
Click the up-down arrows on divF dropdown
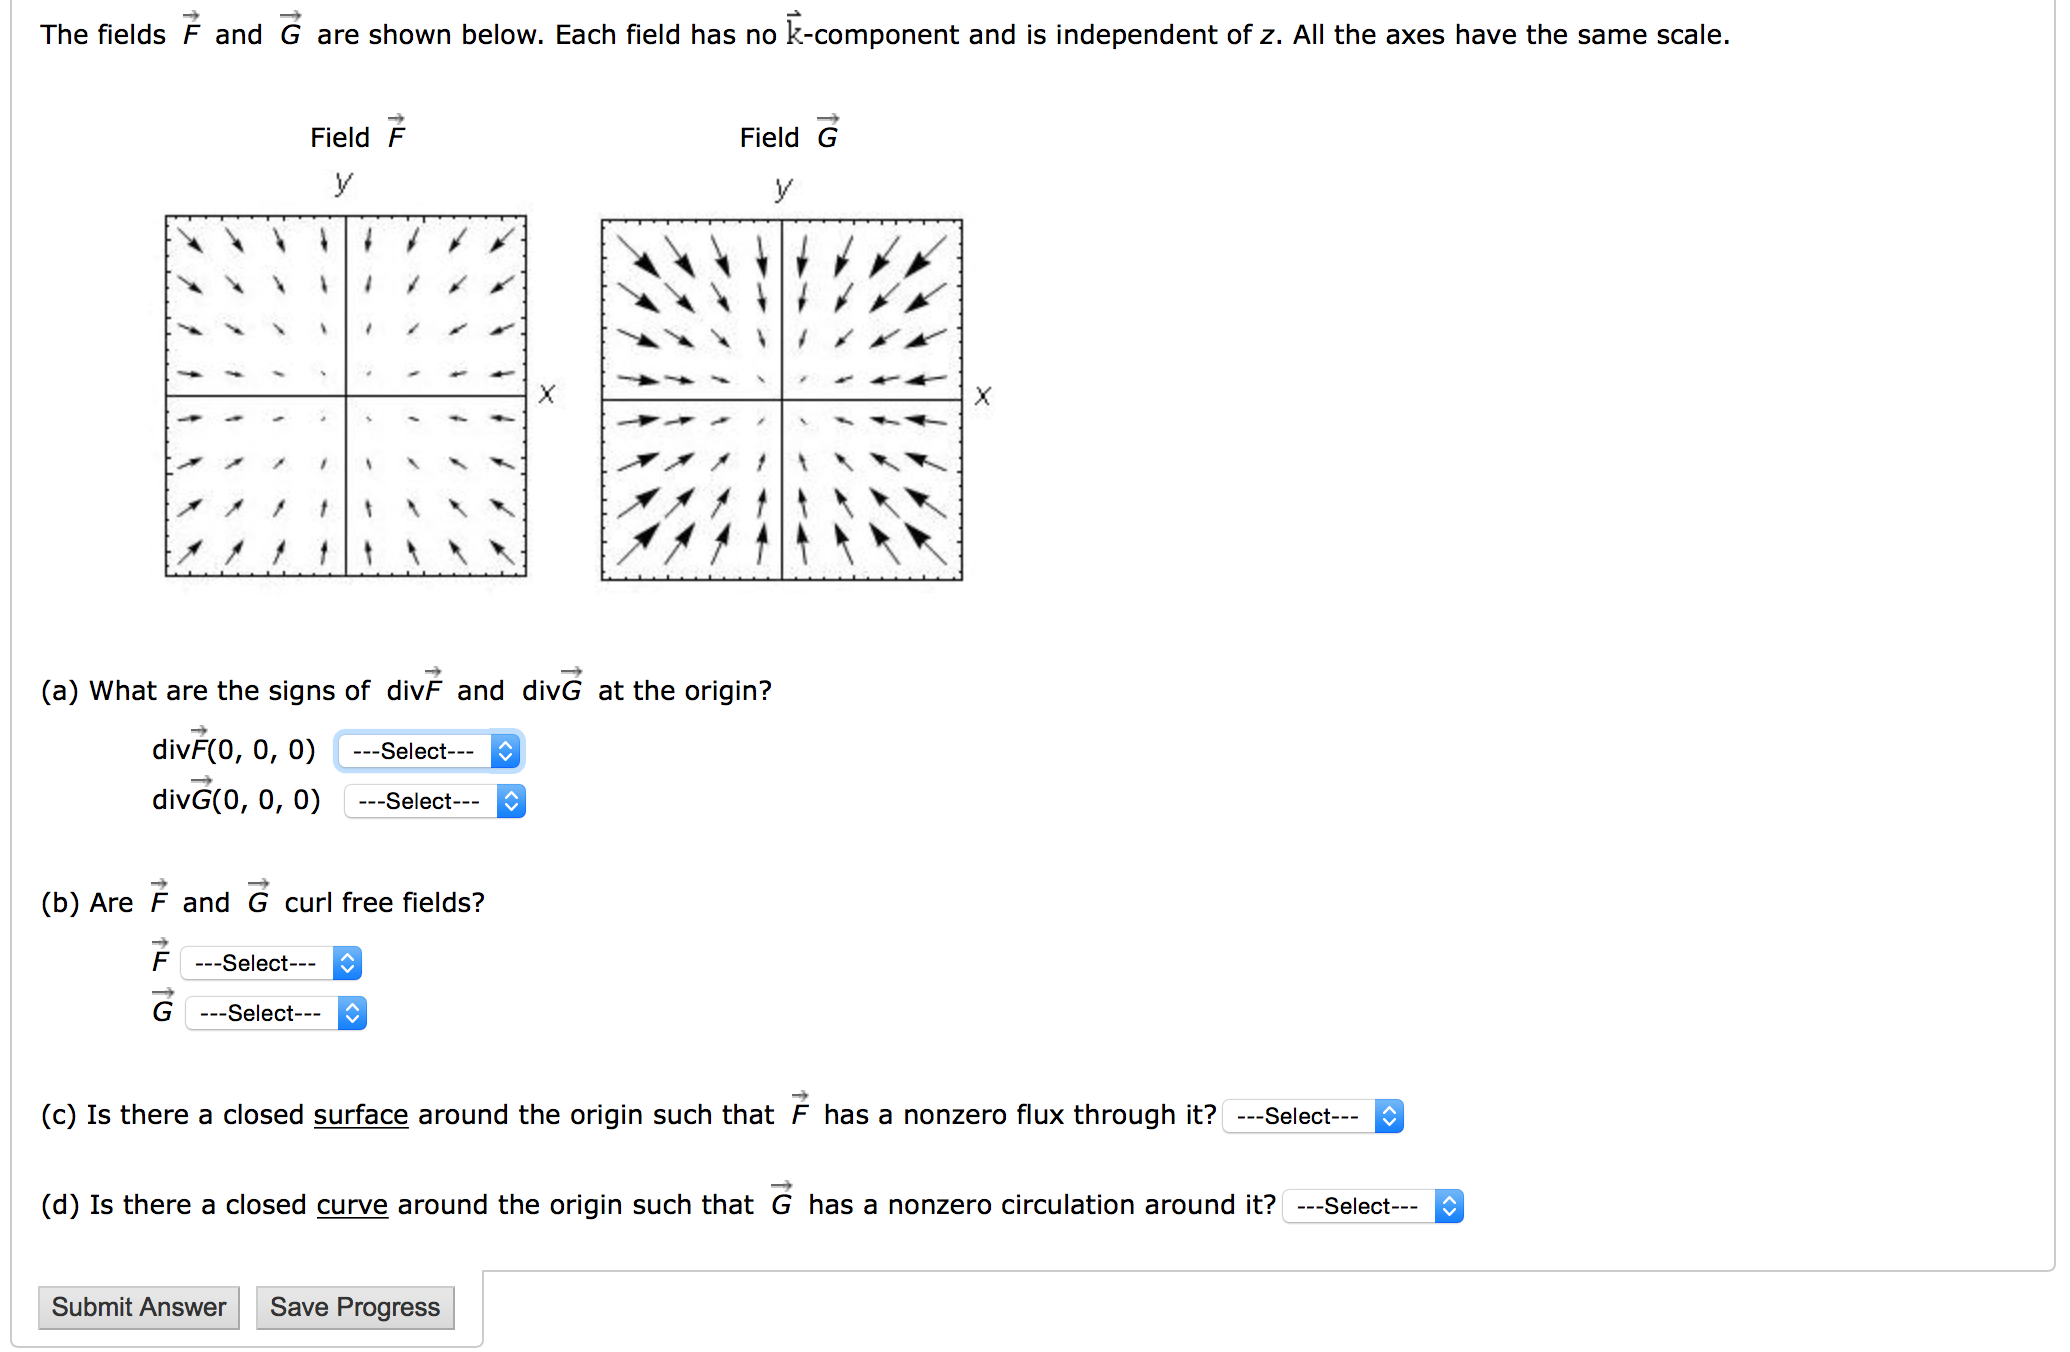[x=506, y=751]
